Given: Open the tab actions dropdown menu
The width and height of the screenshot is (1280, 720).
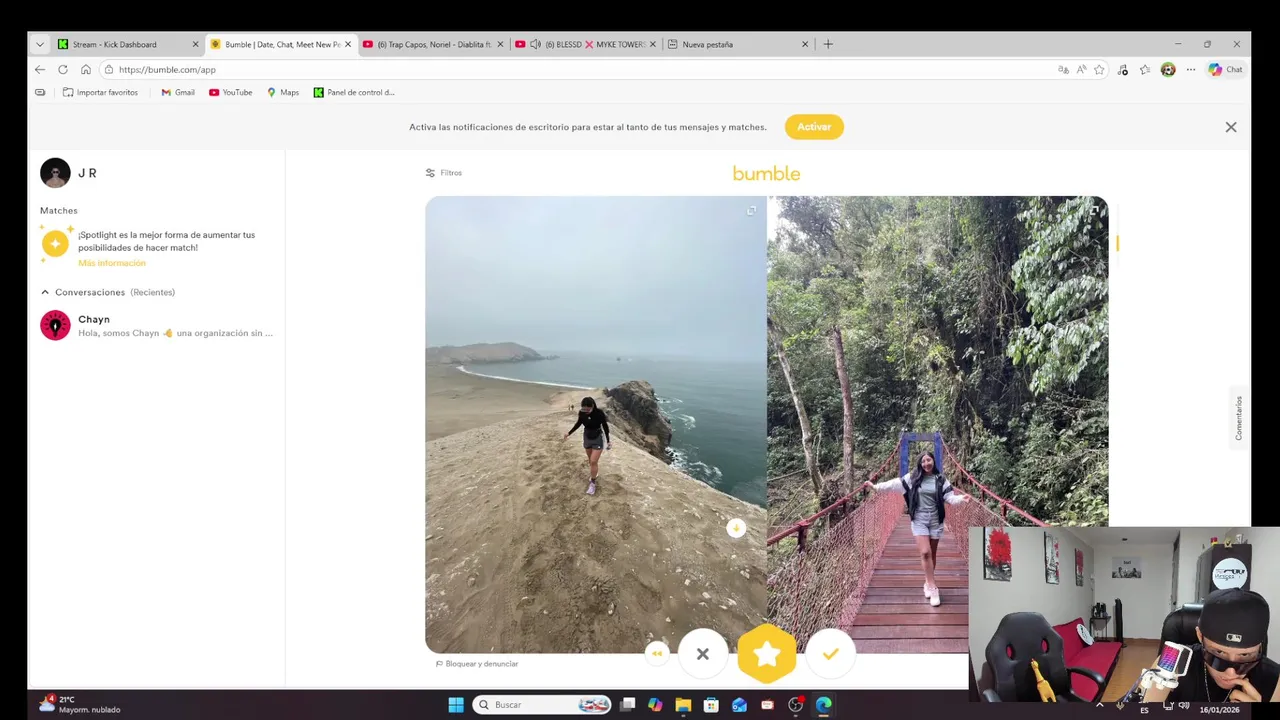Looking at the screenshot, I should tap(39, 44).
